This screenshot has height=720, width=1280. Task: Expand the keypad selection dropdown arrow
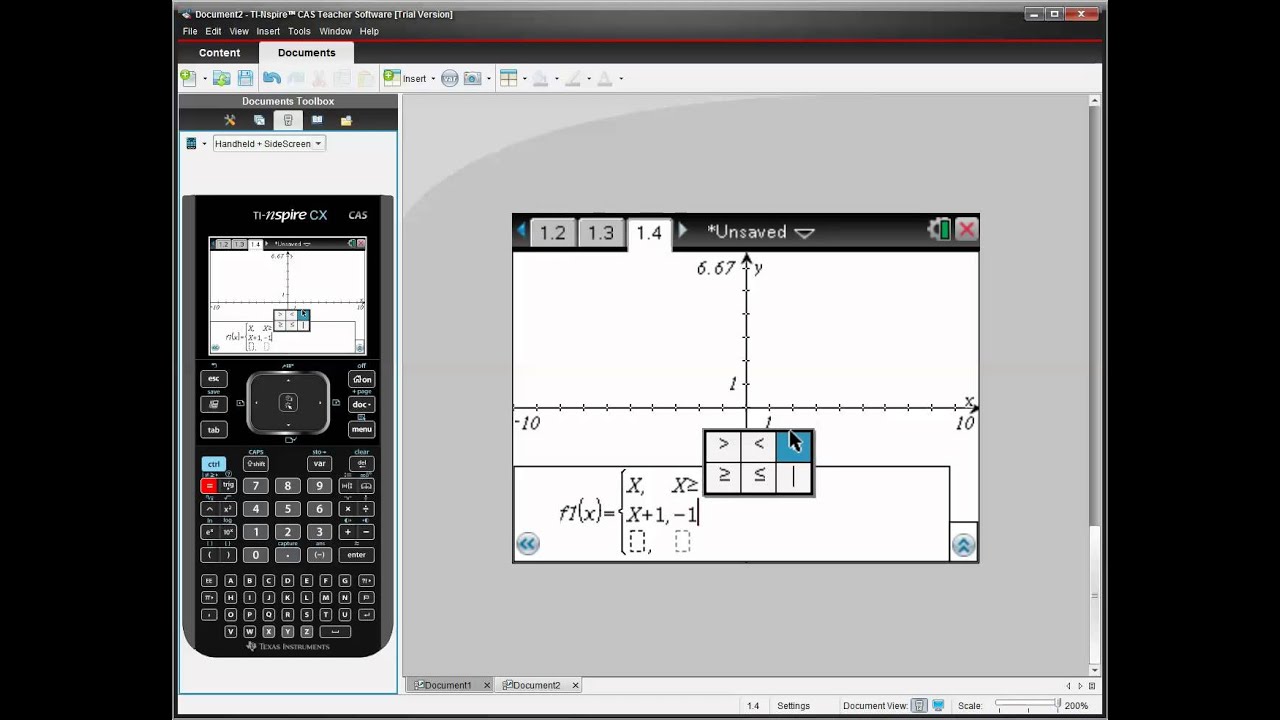204,143
